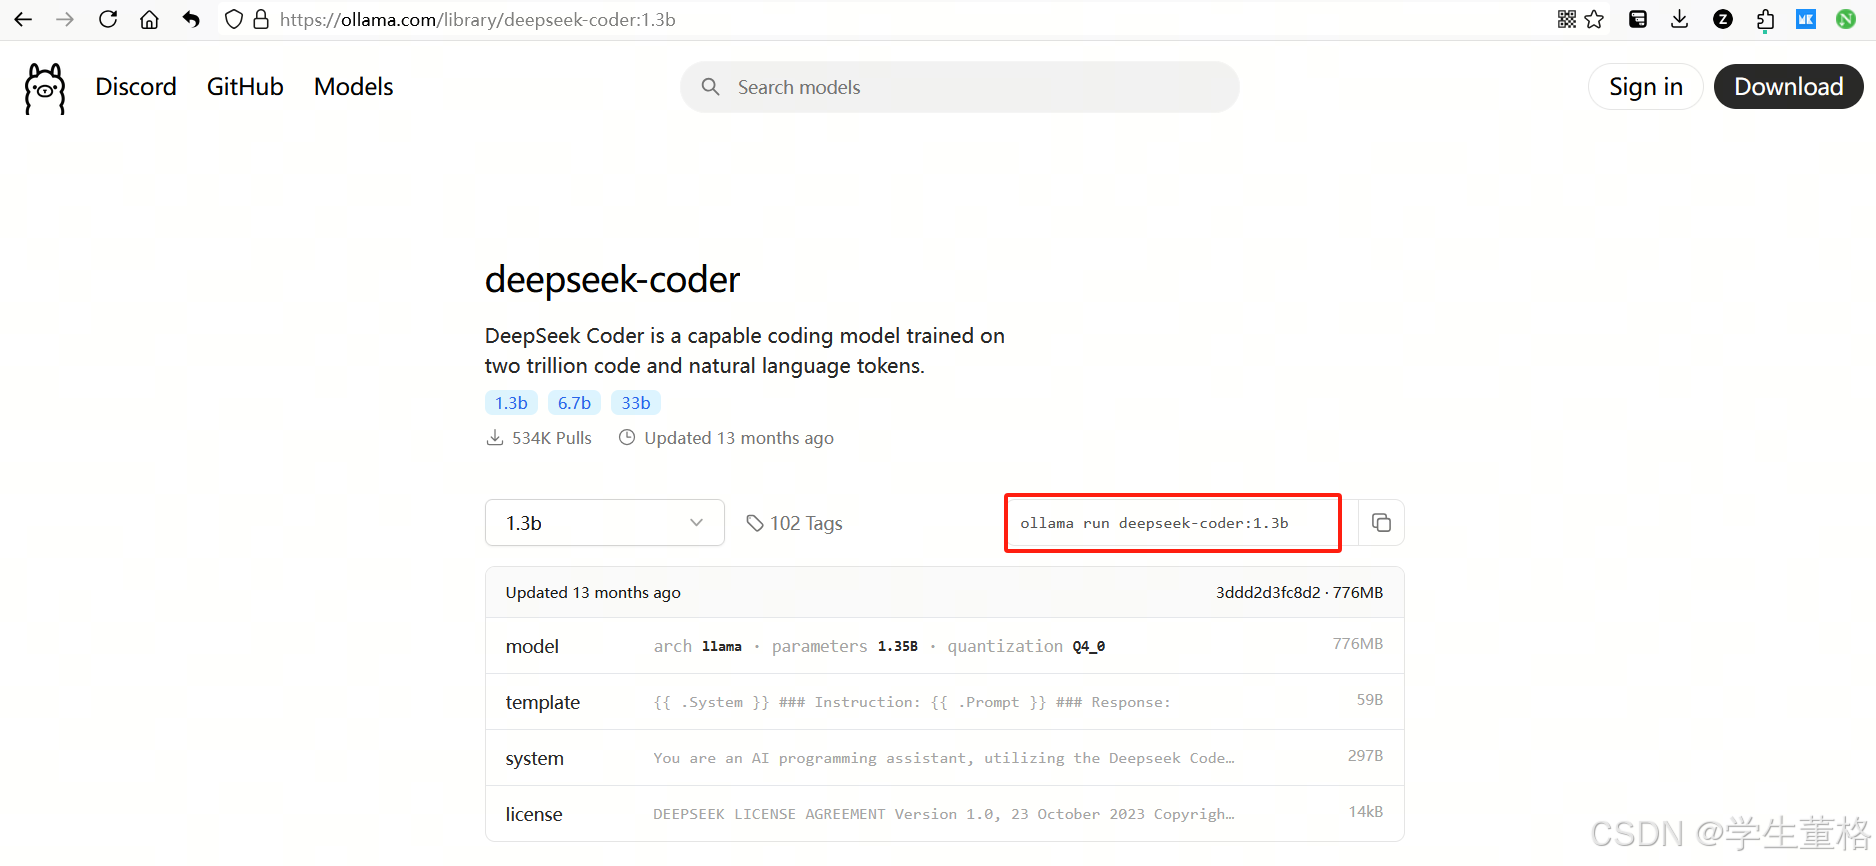Image resolution: width=1876 pixels, height=866 pixels.
Task: Reload the page with the refresh icon
Action: (108, 19)
